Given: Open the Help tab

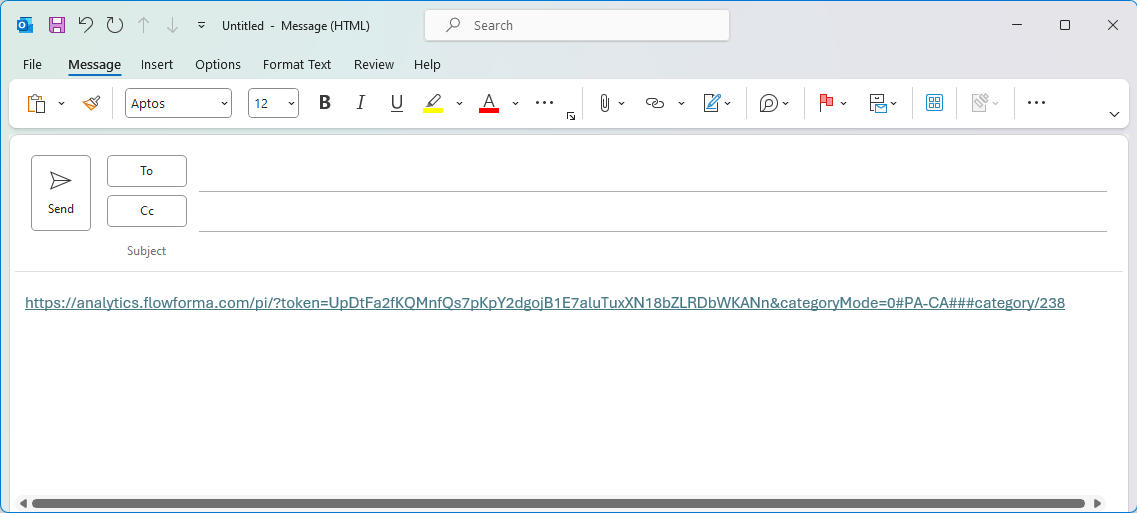Looking at the screenshot, I should click(x=427, y=65).
